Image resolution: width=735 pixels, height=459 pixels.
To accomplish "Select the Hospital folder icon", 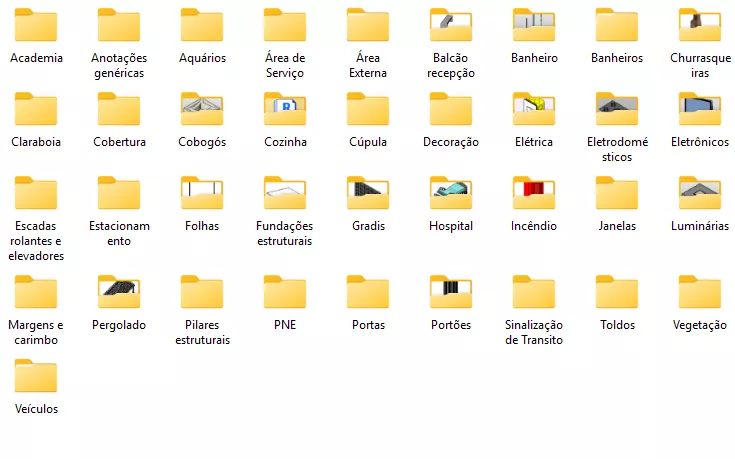I will tap(451, 194).
